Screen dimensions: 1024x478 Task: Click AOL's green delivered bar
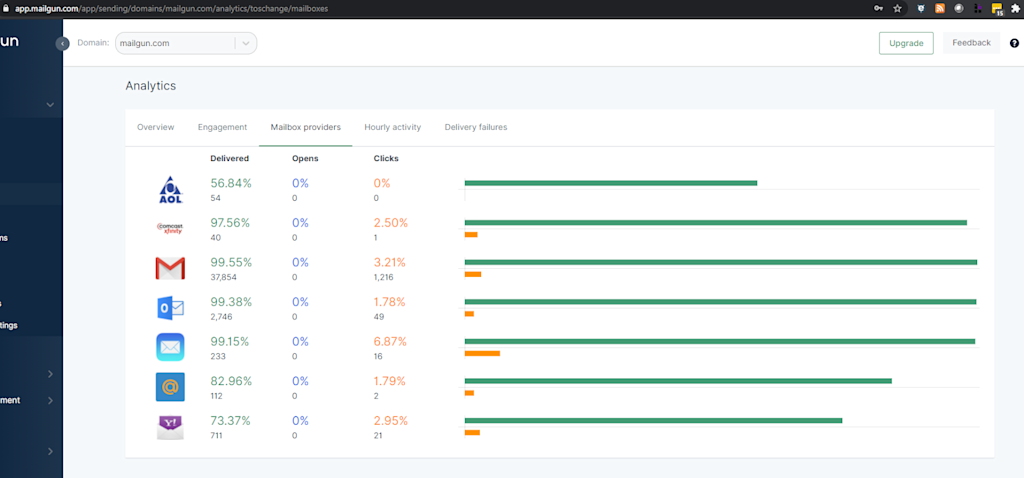611,183
